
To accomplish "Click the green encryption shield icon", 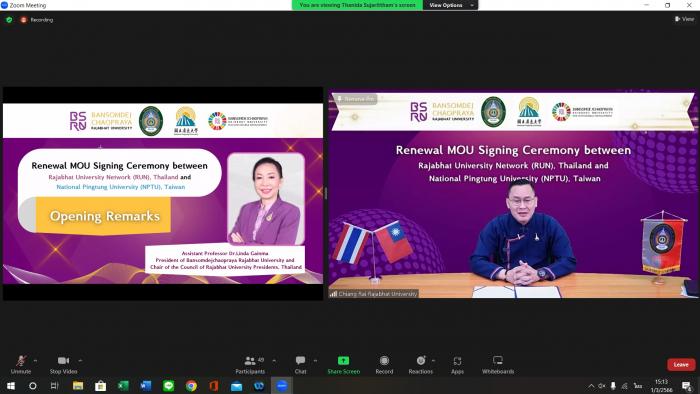I will [9, 20].
